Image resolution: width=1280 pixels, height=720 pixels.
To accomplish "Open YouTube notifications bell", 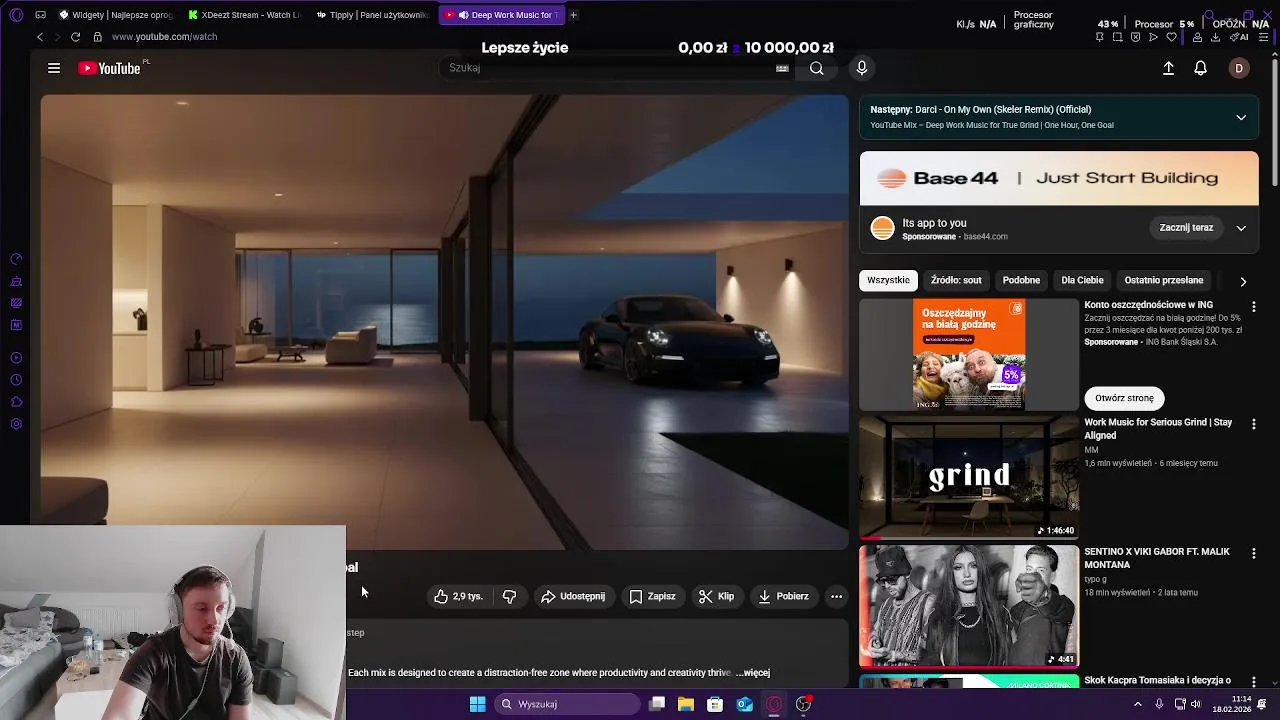I will [1200, 68].
